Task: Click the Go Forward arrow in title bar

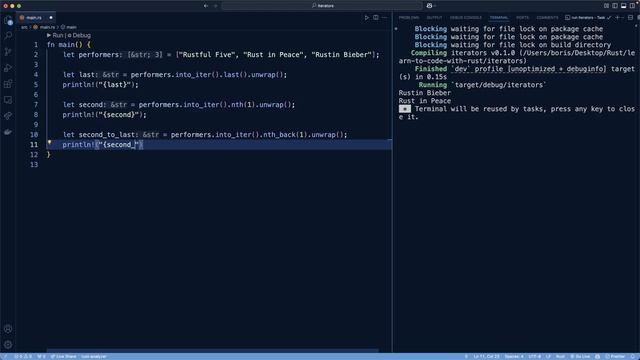Action: (216, 6)
